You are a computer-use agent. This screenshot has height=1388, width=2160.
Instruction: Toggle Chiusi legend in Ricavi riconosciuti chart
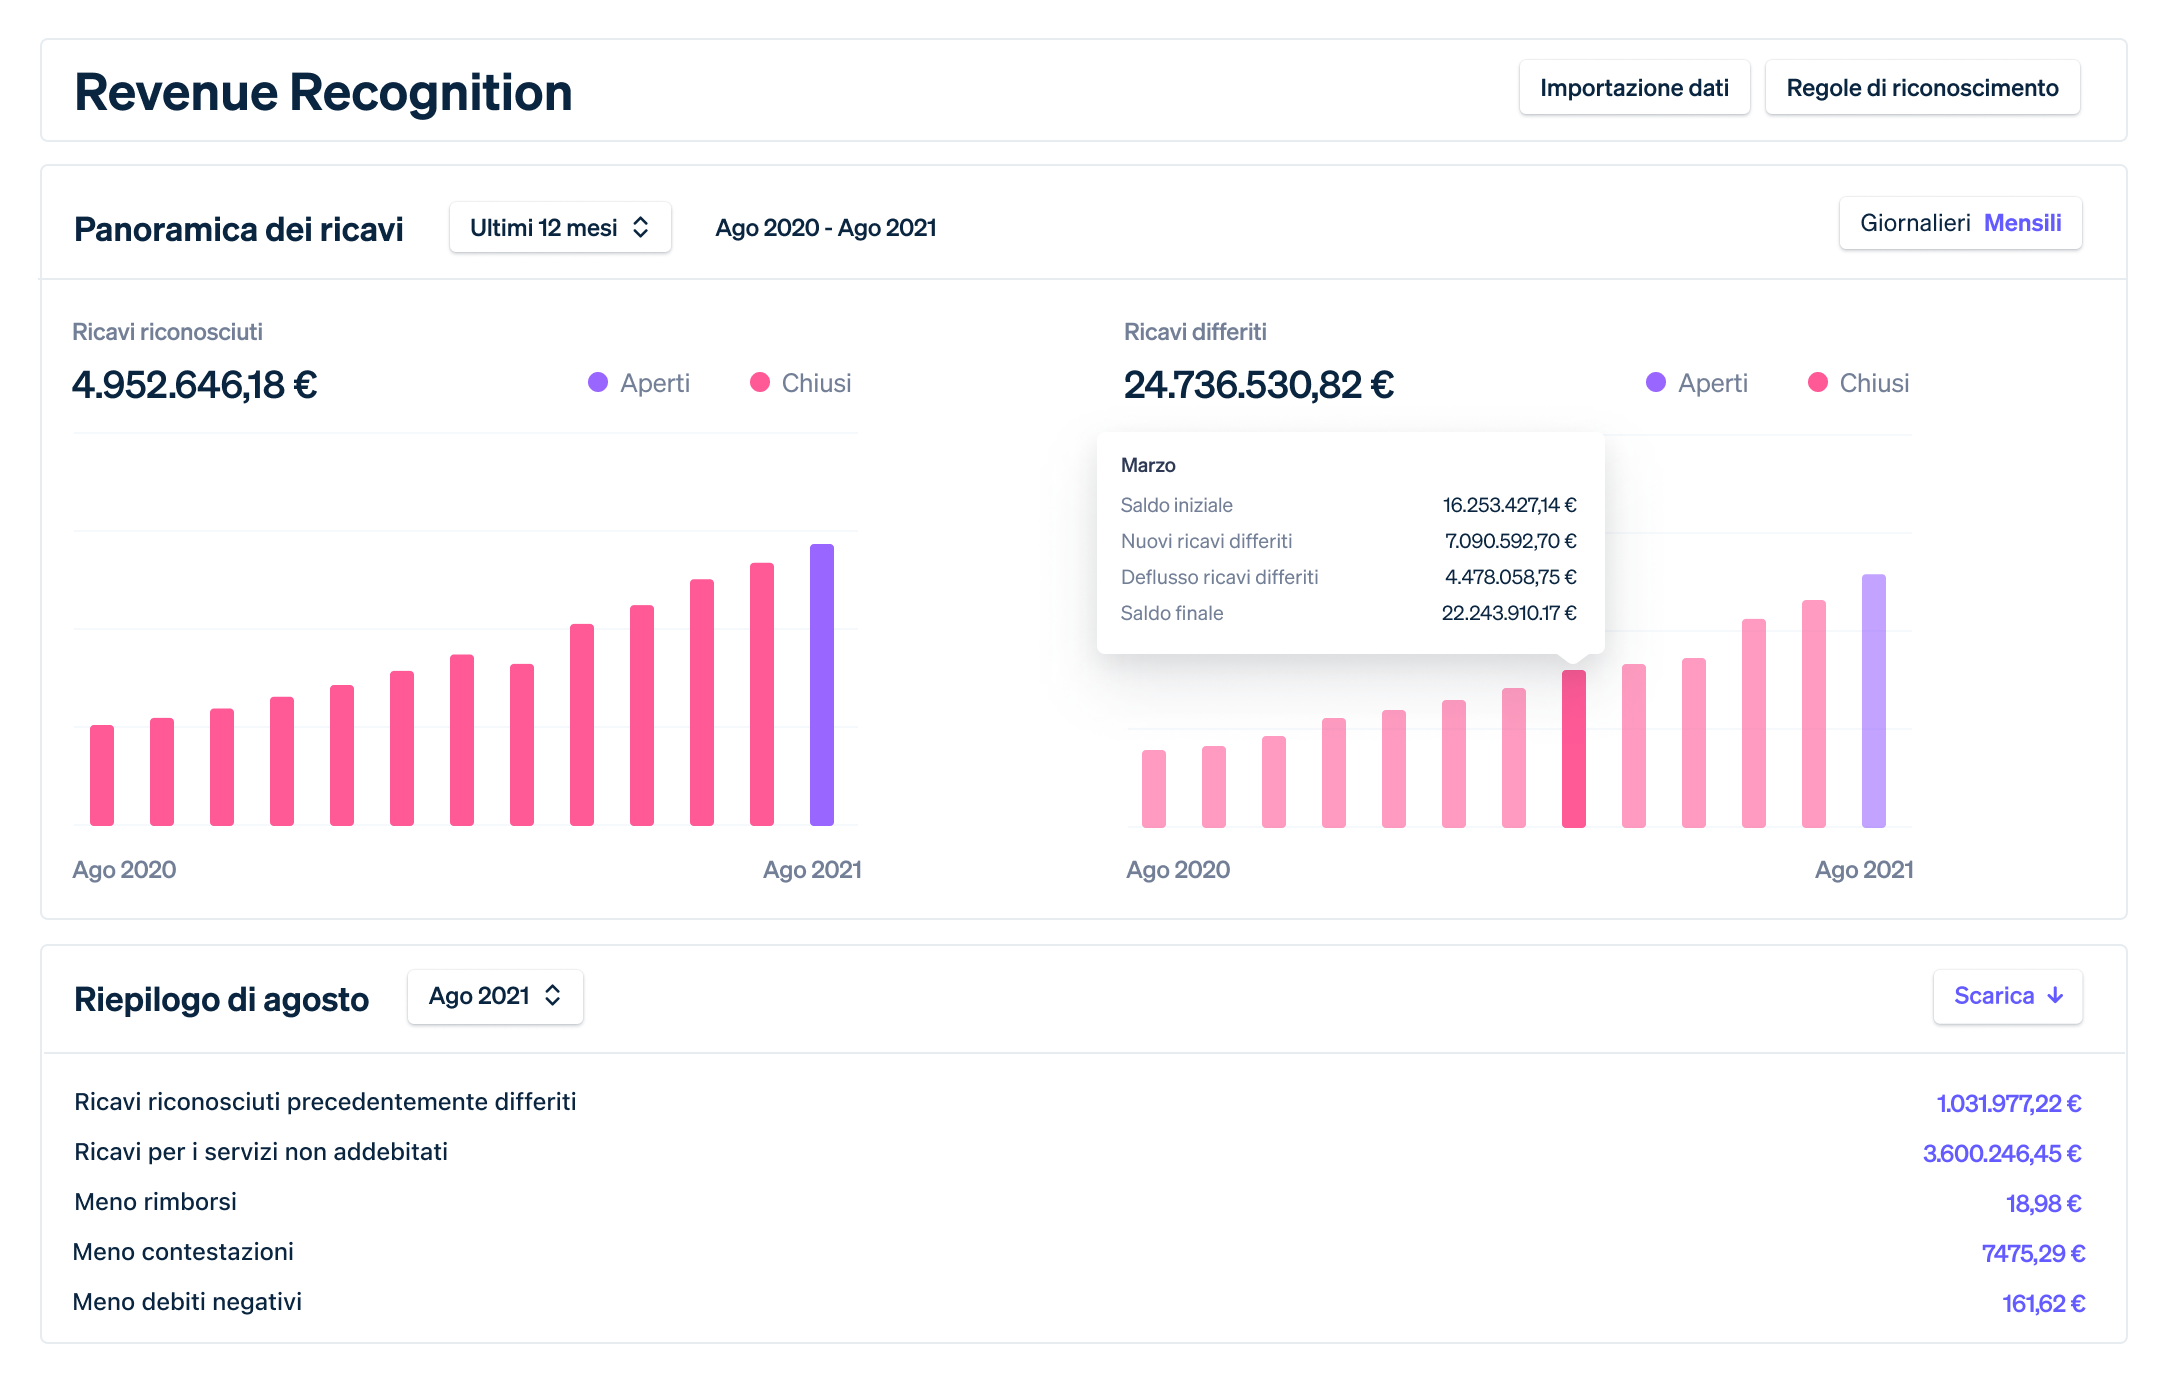pos(801,383)
